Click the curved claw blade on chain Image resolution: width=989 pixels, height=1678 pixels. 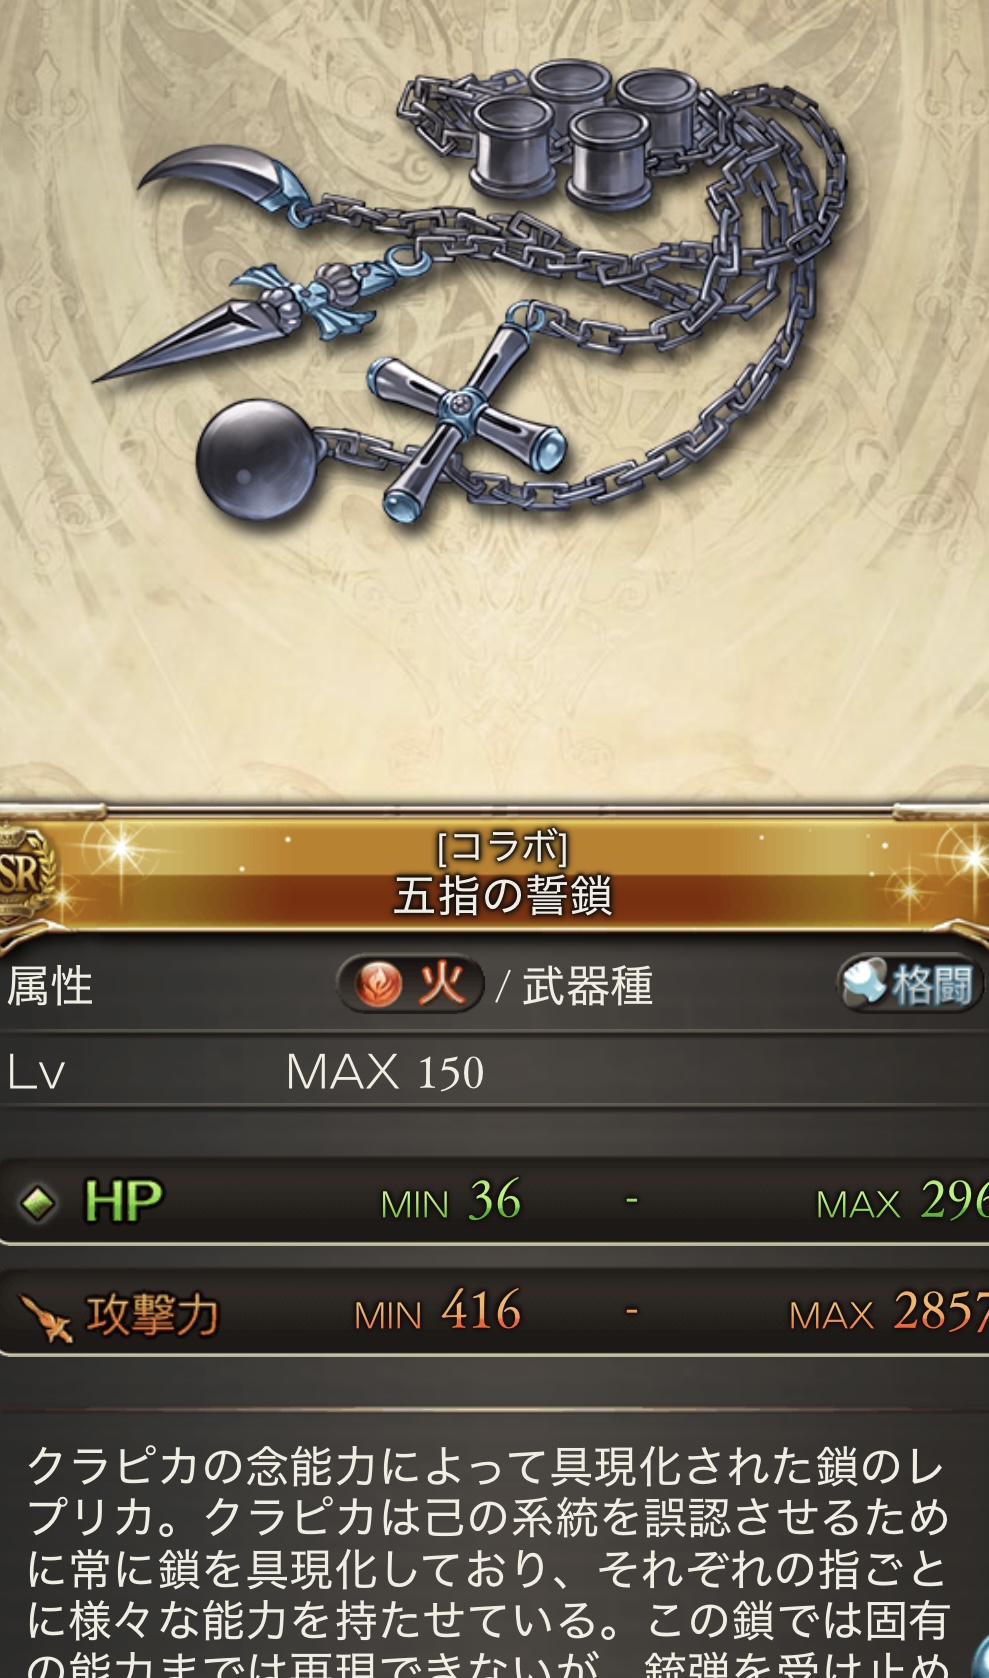[x=220, y=180]
